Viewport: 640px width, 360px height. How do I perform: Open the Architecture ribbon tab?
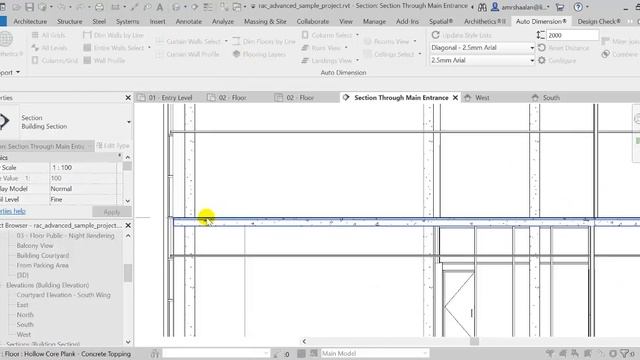point(30,21)
